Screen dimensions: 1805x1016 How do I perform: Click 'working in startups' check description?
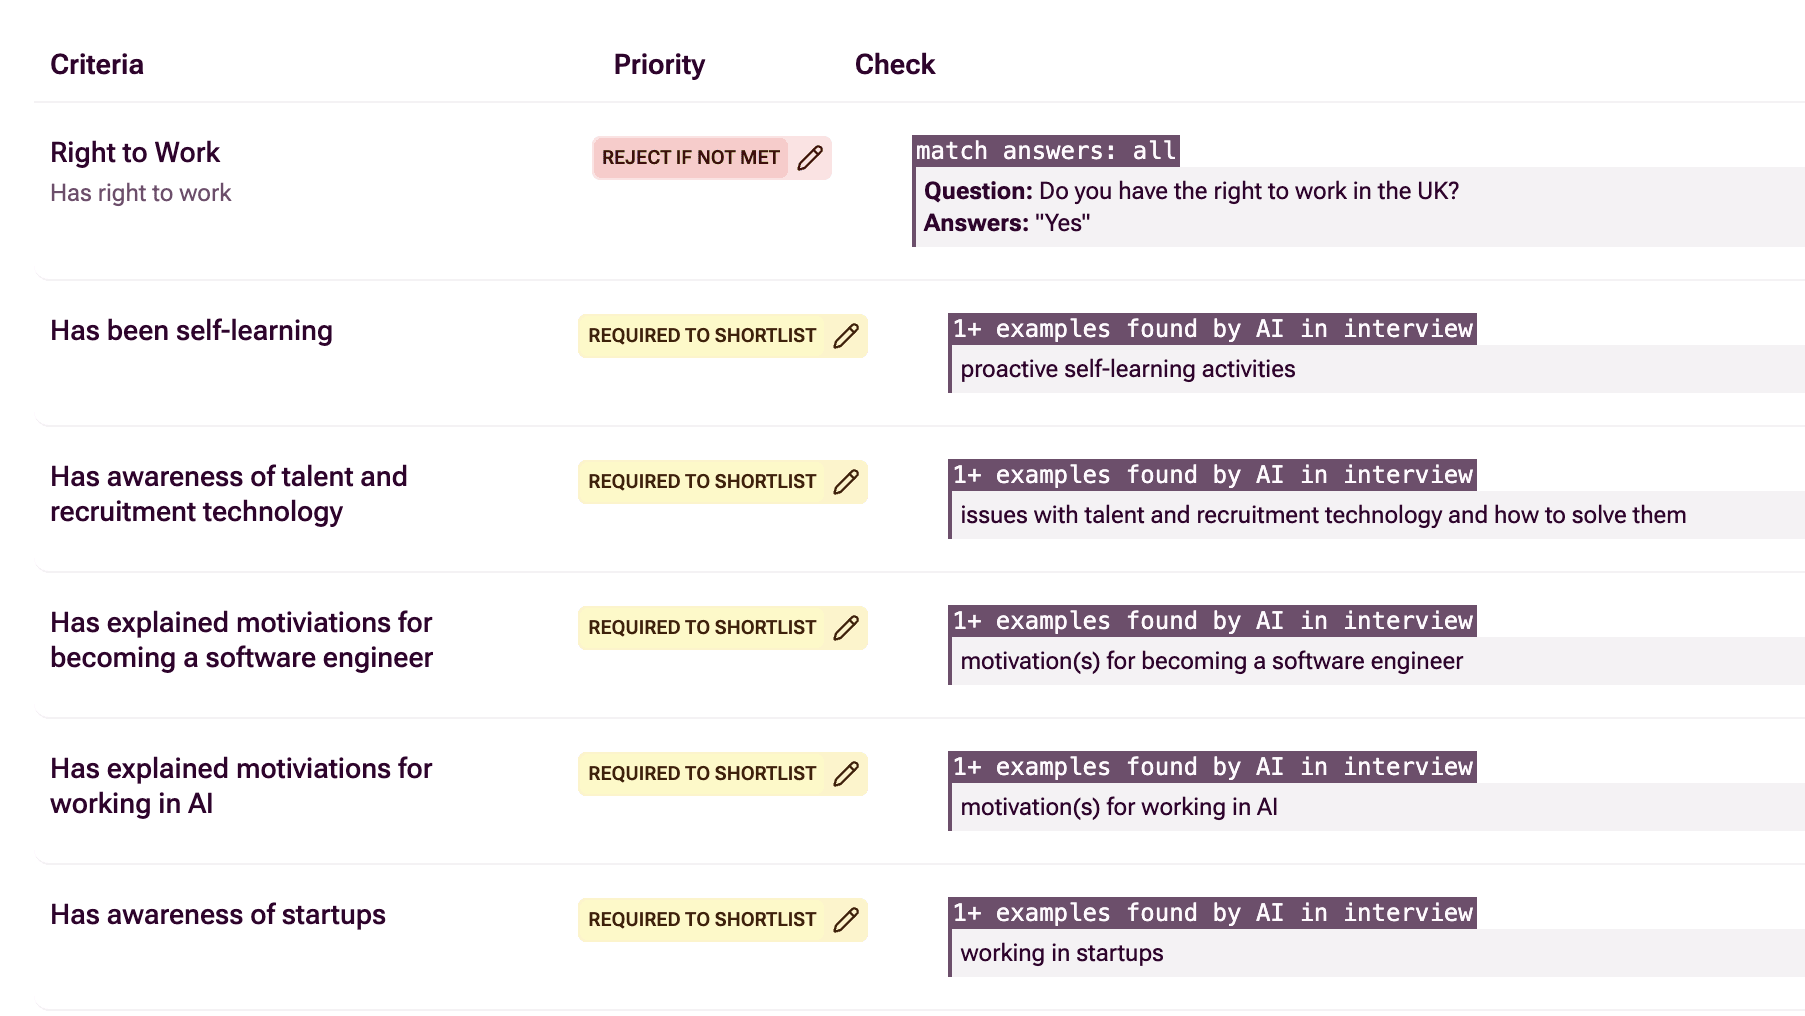tap(1061, 953)
